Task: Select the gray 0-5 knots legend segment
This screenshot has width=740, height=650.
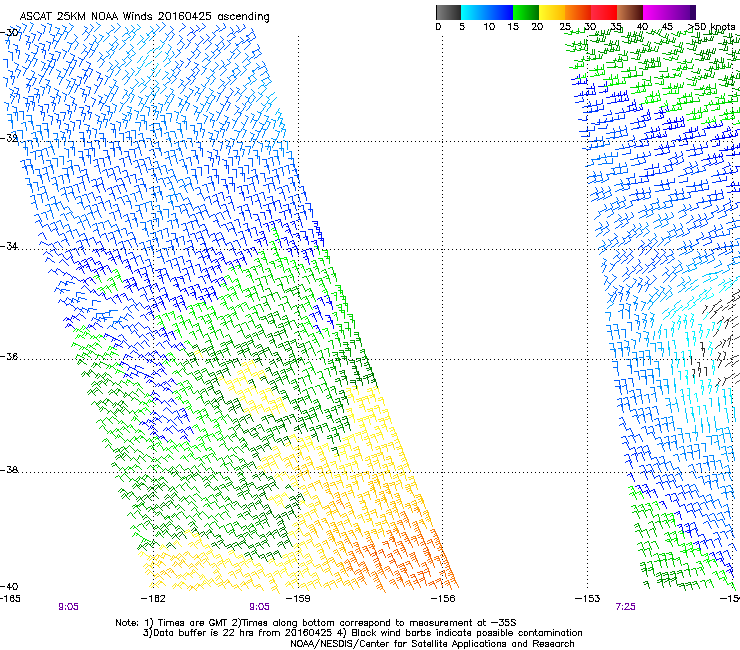Action: (x=448, y=12)
